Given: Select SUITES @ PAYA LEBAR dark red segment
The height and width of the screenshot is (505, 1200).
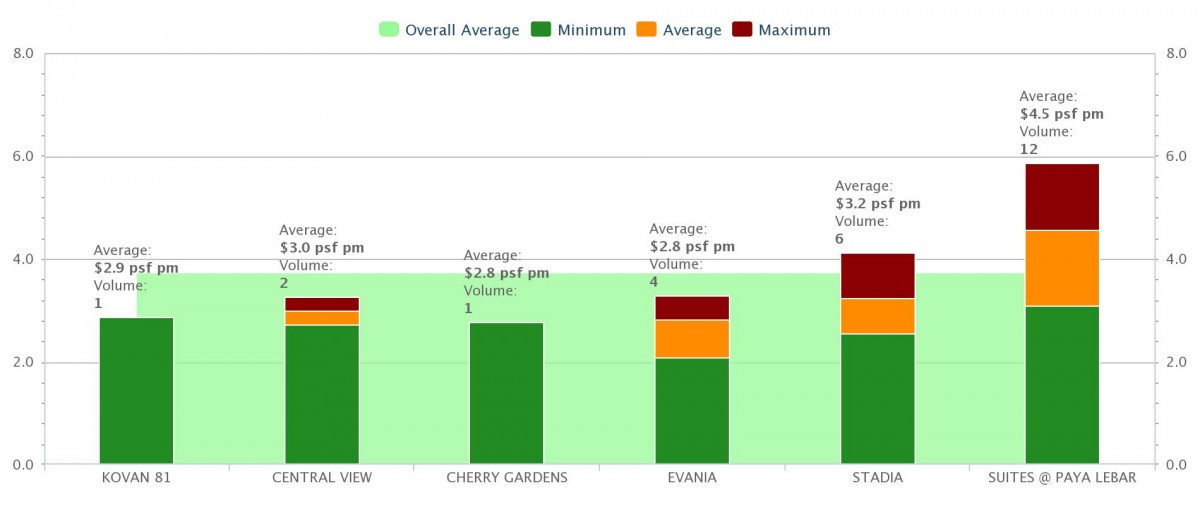Looking at the screenshot, I should (1062, 197).
